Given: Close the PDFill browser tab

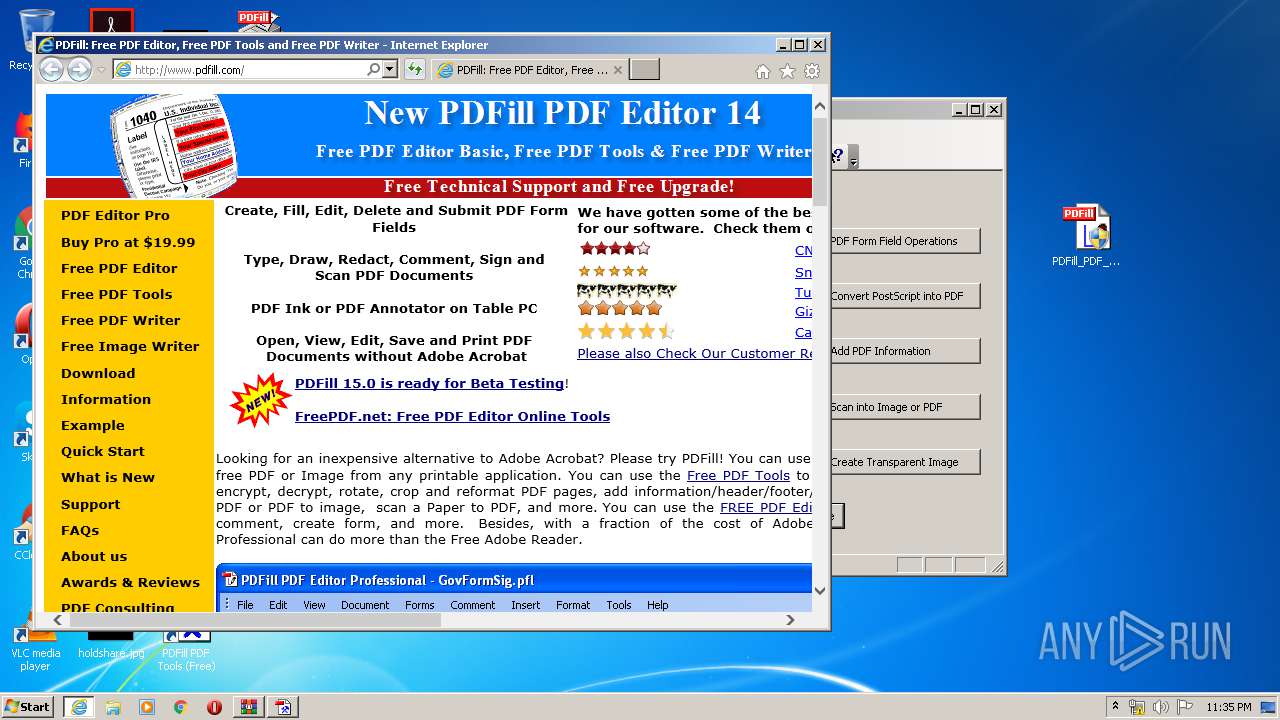Looking at the screenshot, I should click(x=617, y=70).
